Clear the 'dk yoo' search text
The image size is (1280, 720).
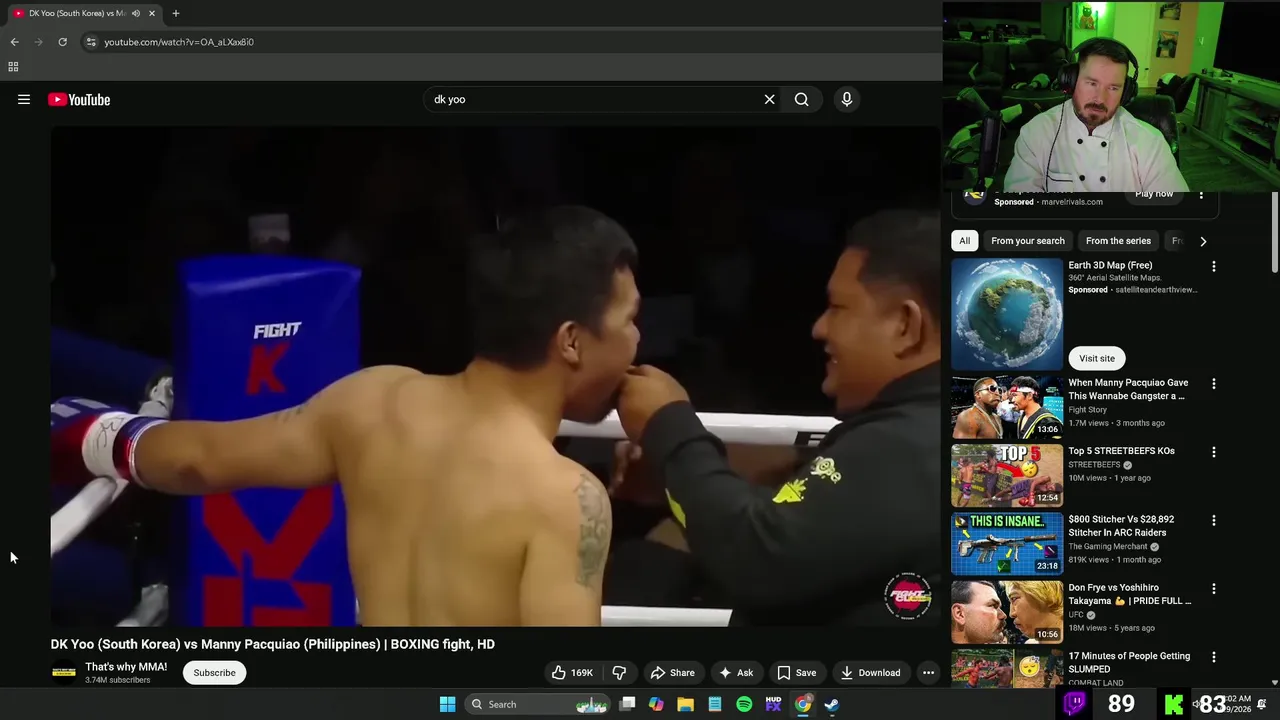(x=769, y=99)
